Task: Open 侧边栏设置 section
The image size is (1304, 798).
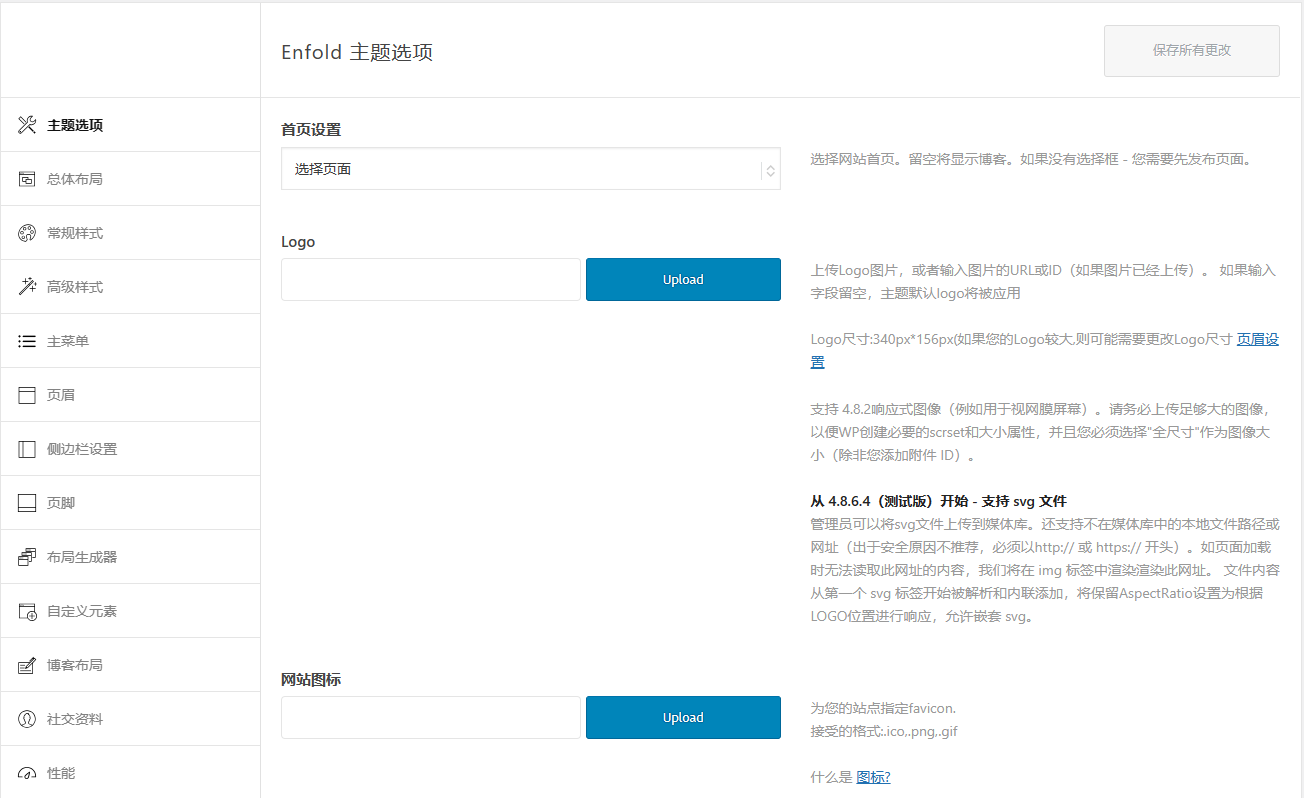Action: pos(130,449)
